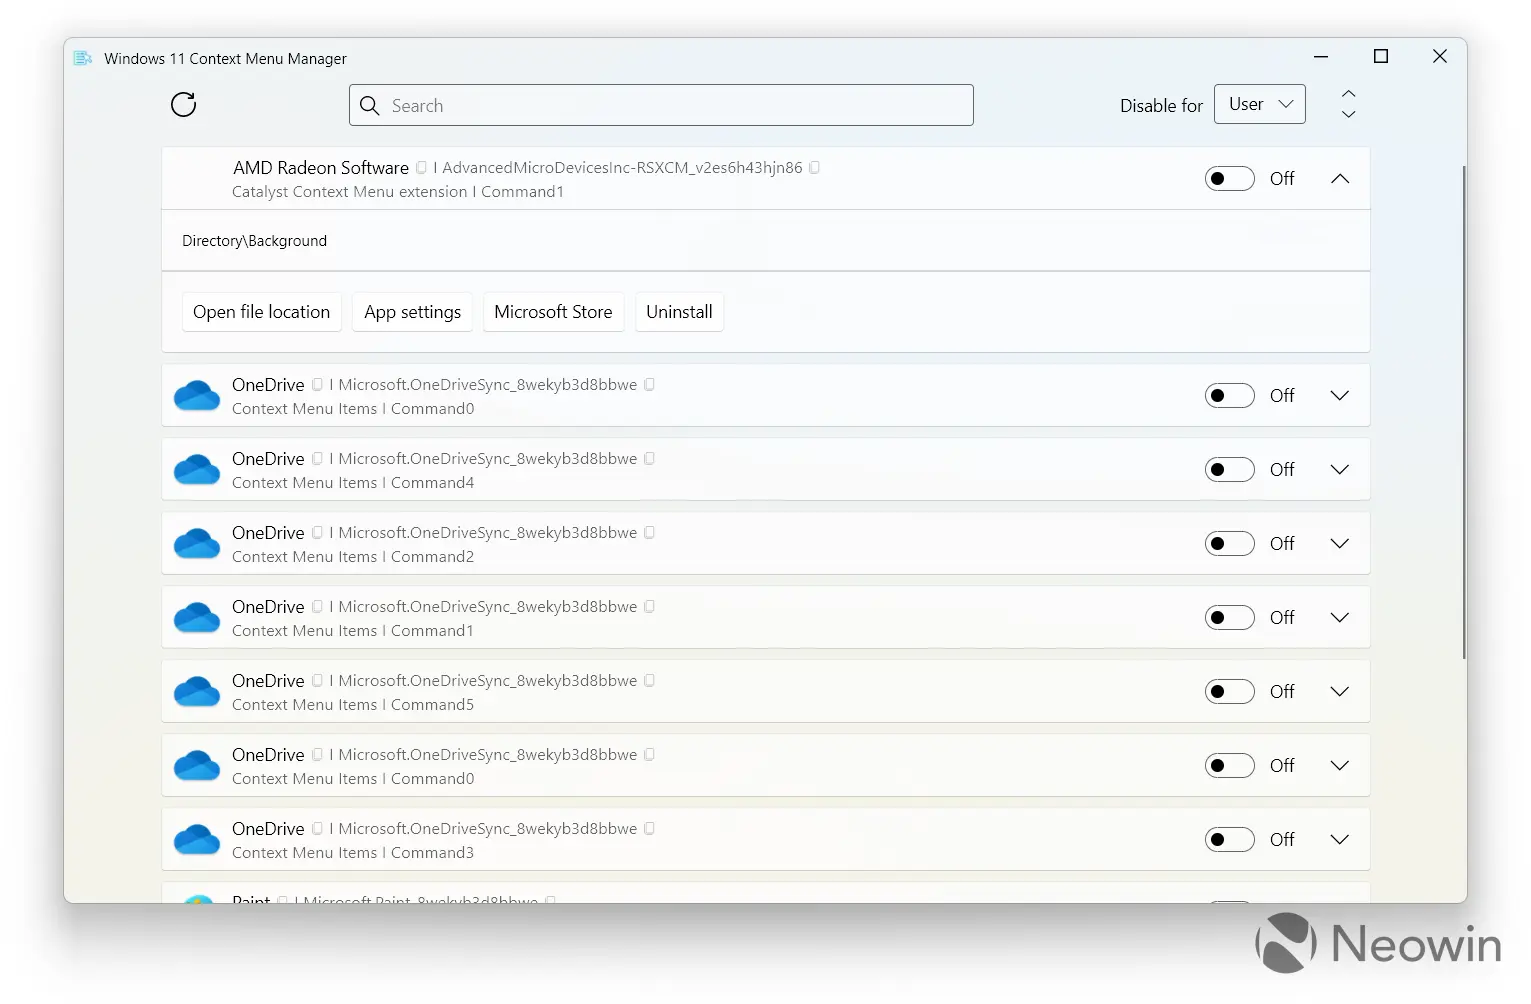The image size is (1531, 1004).
Task: Click the up chevron beside Disable for
Action: click(x=1348, y=94)
